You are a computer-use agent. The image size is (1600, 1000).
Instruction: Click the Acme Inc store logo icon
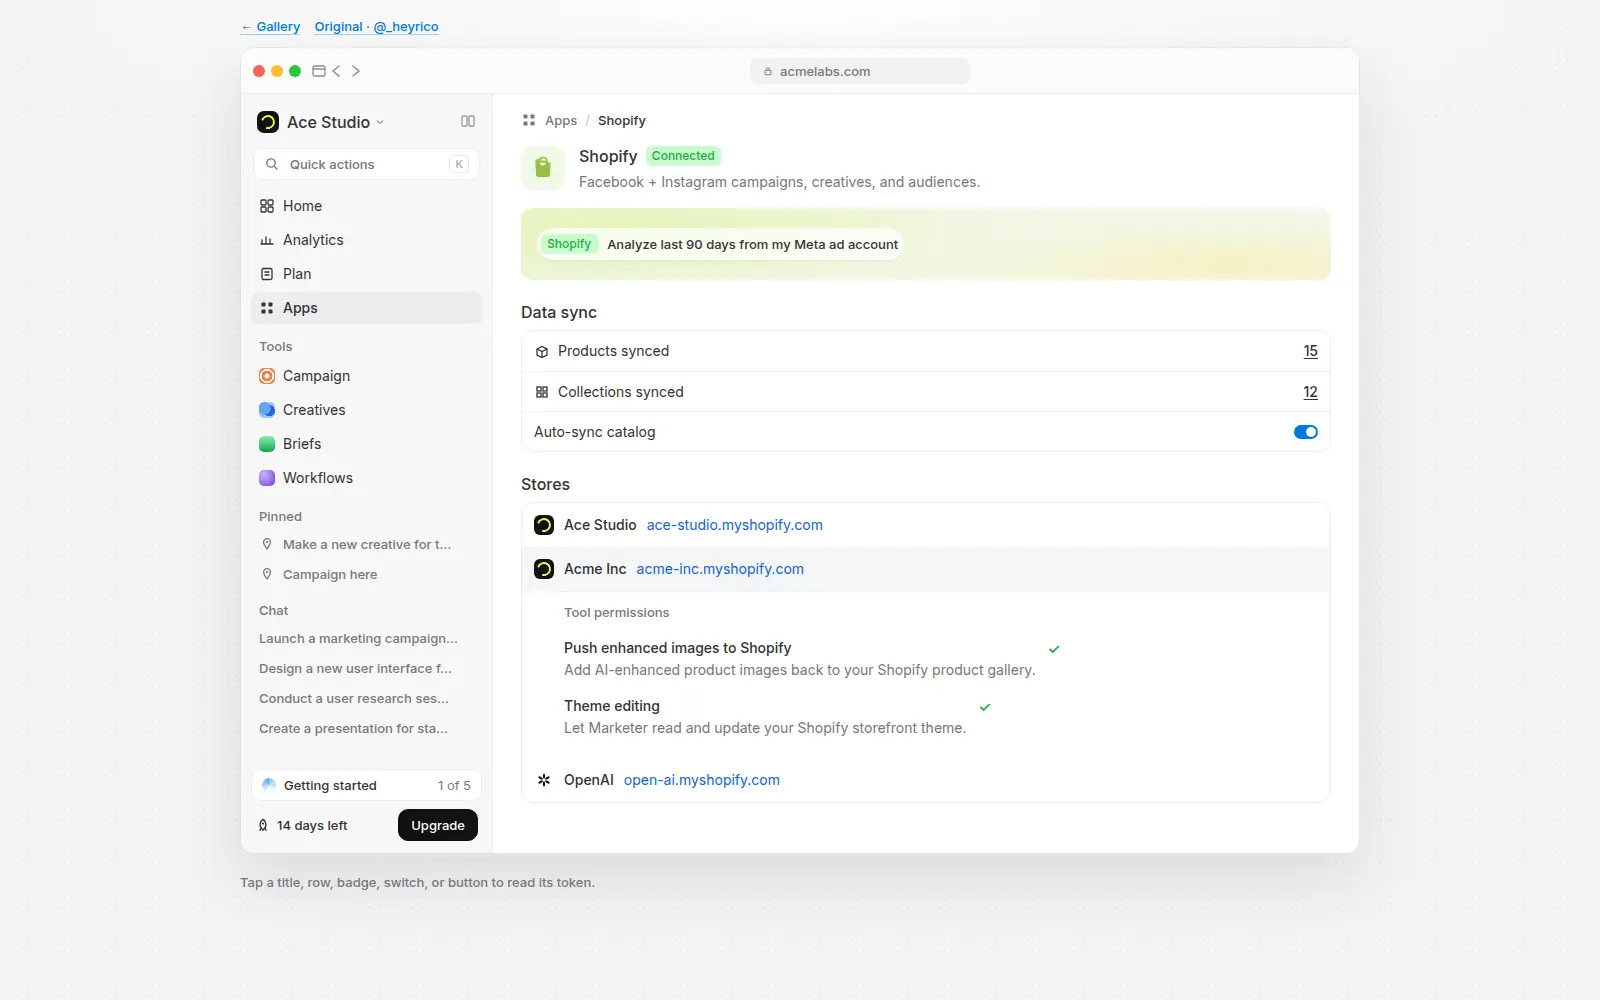coord(544,569)
